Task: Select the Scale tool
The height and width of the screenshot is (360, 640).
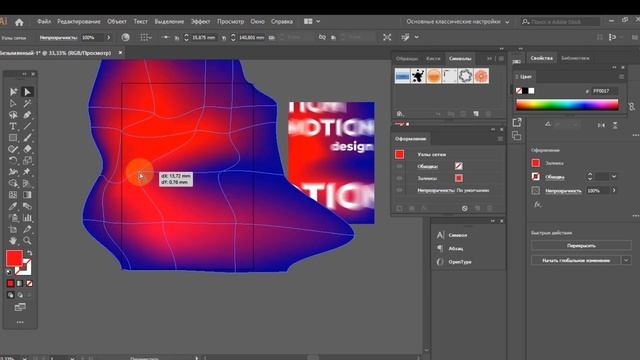Action: pos(27,160)
